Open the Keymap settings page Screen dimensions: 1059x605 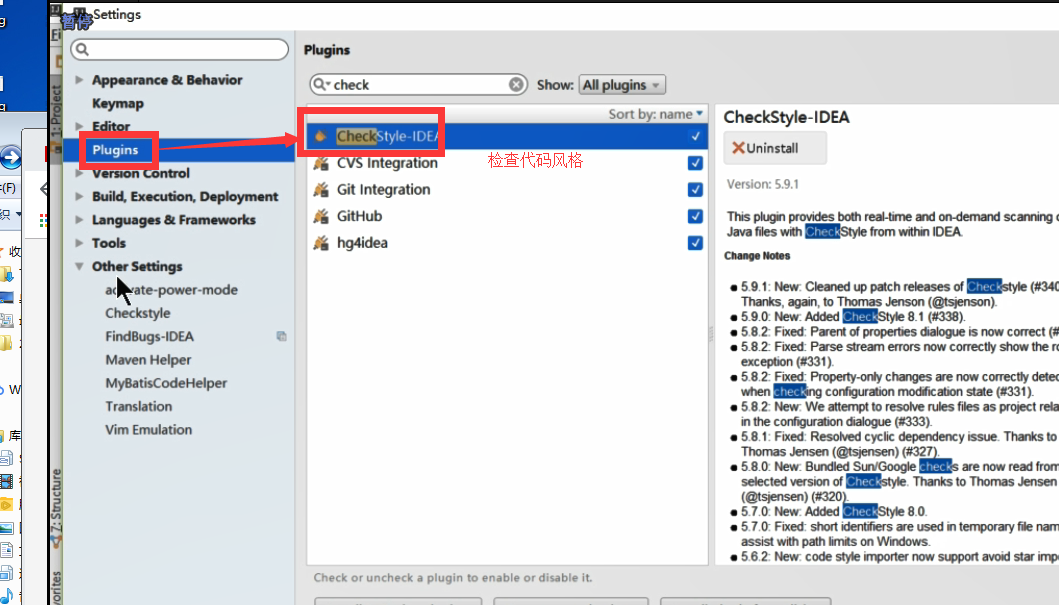118,103
